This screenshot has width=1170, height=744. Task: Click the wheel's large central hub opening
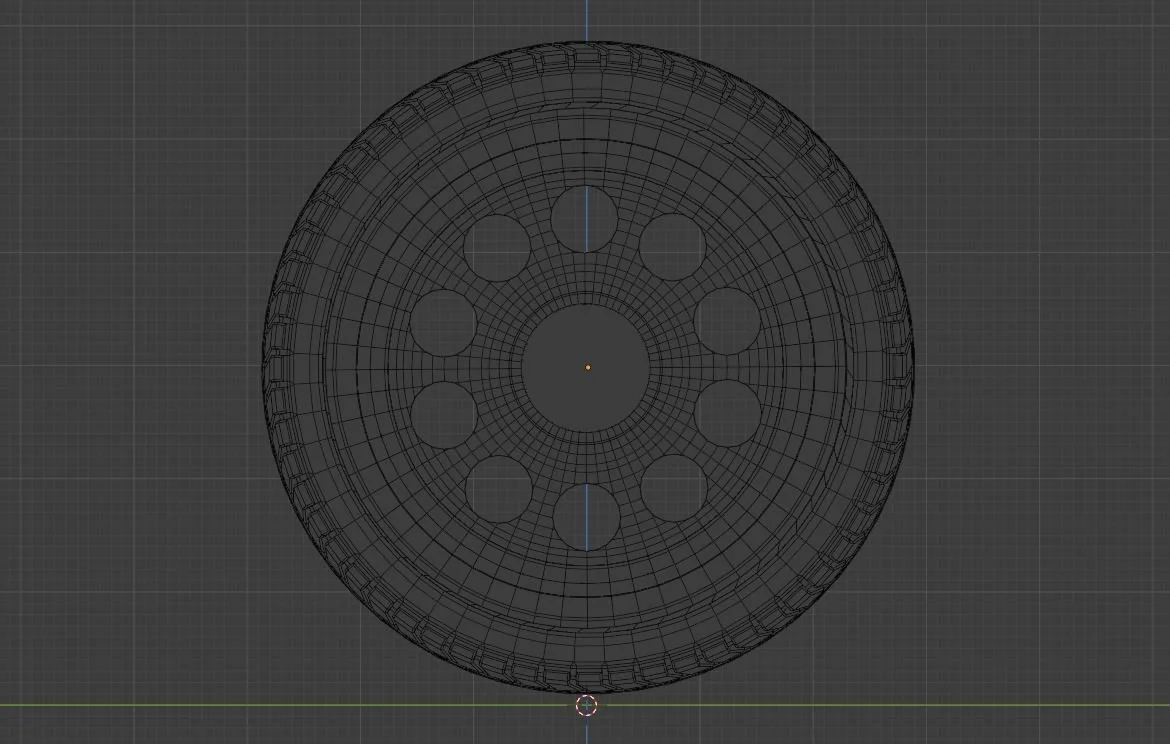coord(585,367)
